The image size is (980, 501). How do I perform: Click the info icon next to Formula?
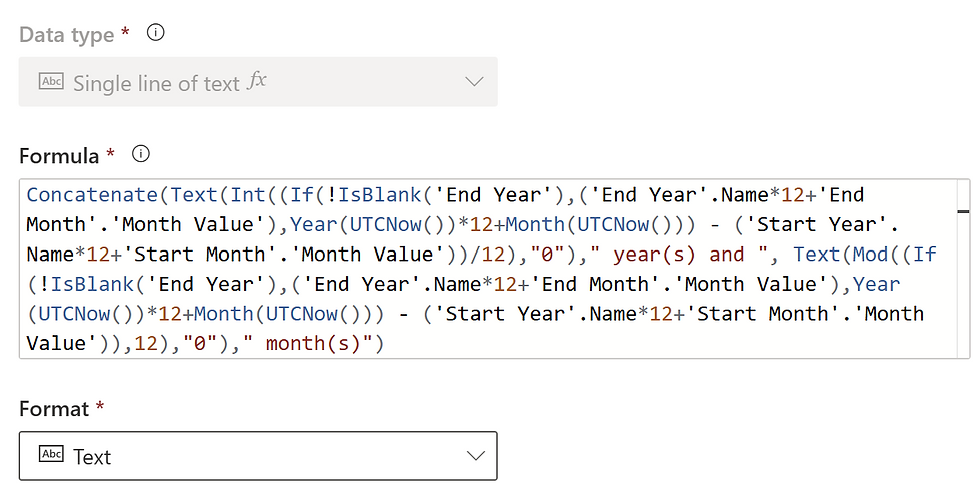coord(141,155)
